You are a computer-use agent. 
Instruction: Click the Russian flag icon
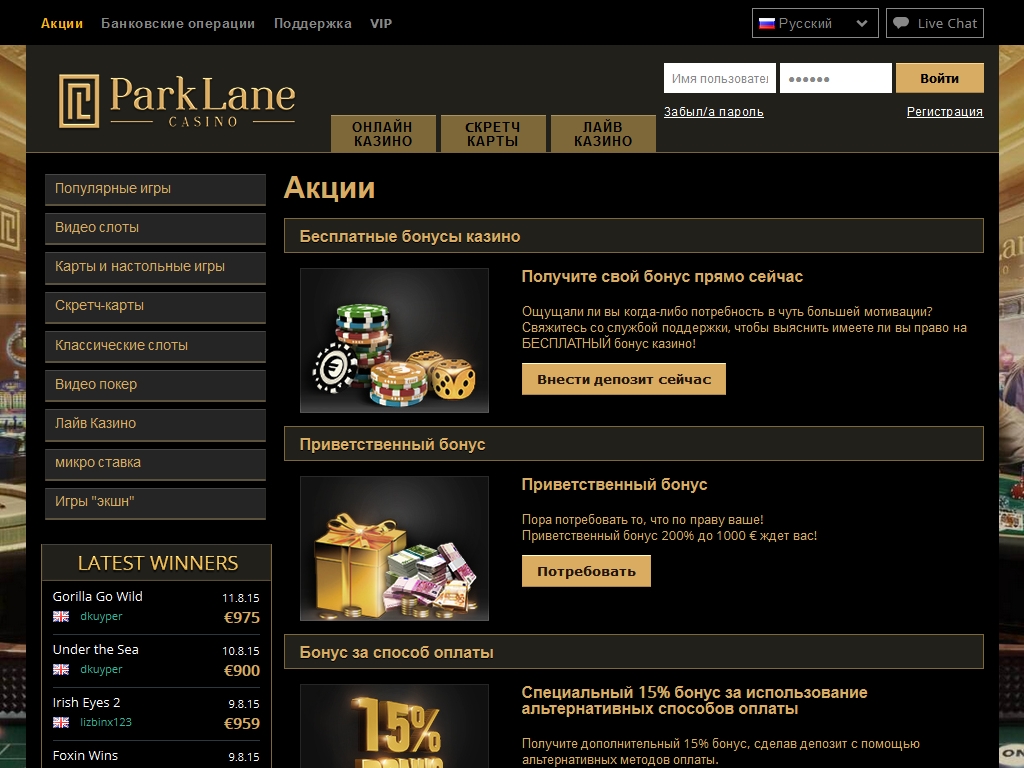coord(767,23)
